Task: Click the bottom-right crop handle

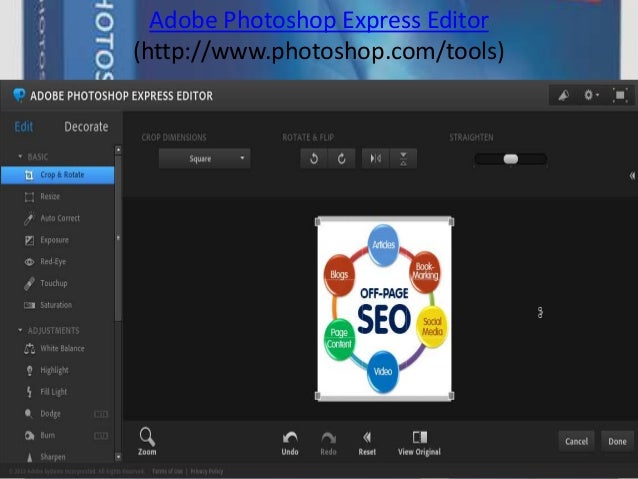Action: [451, 396]
